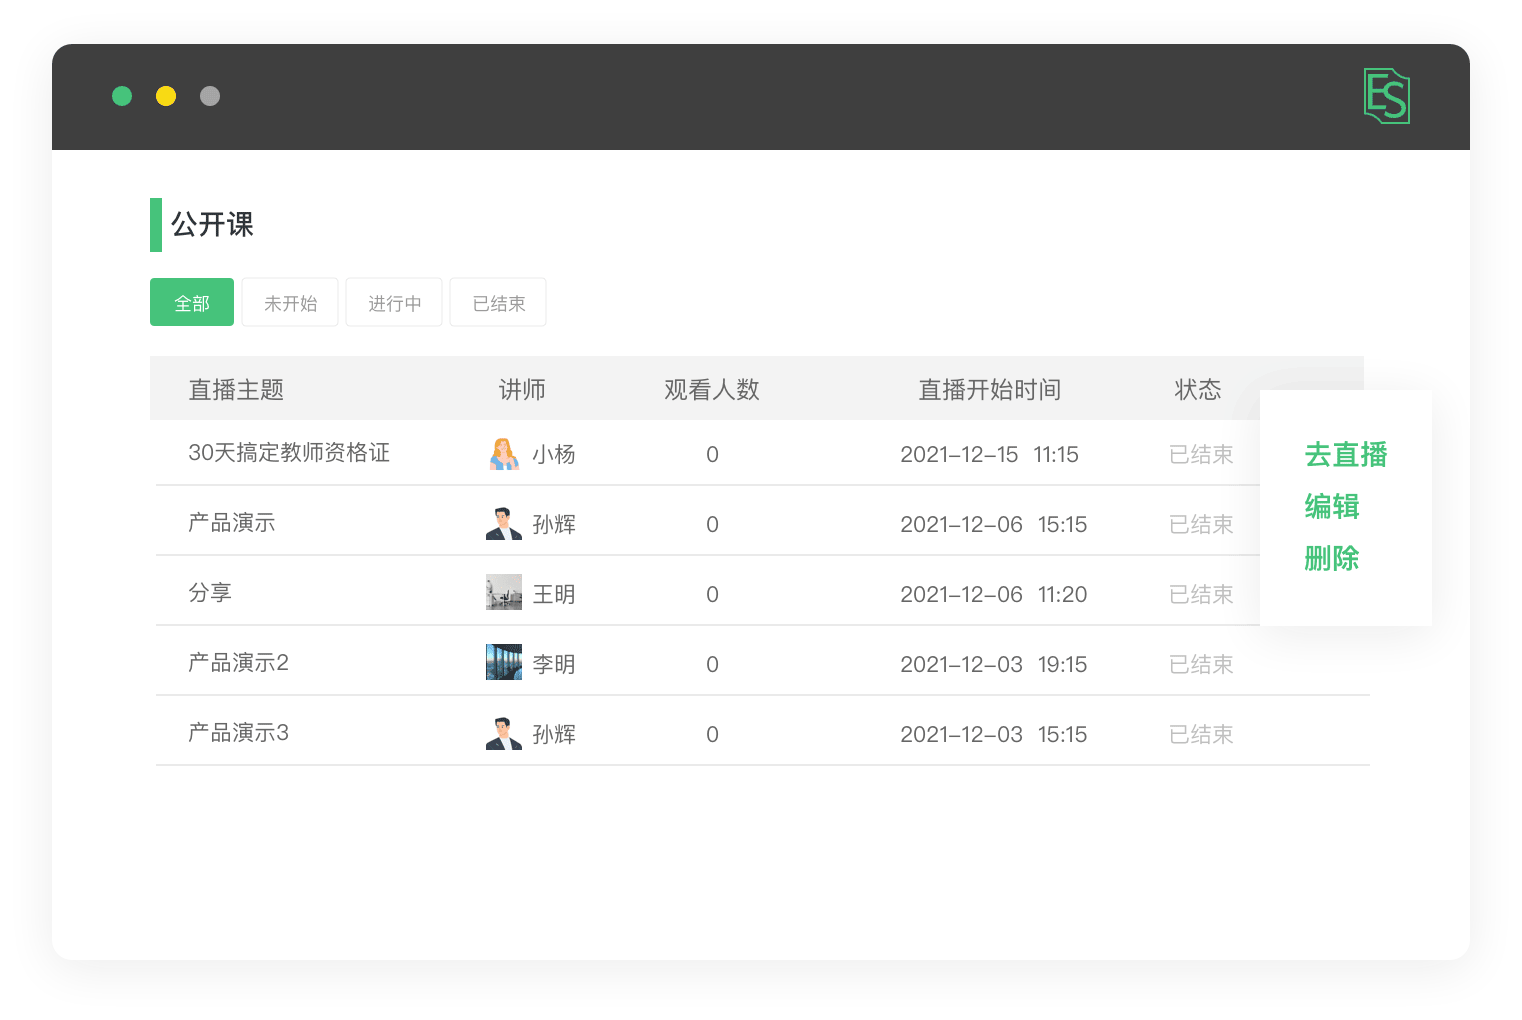Switch to the 已结束 tab
The width and height of the screenshot is (1522, 1020).
(498, 302)
